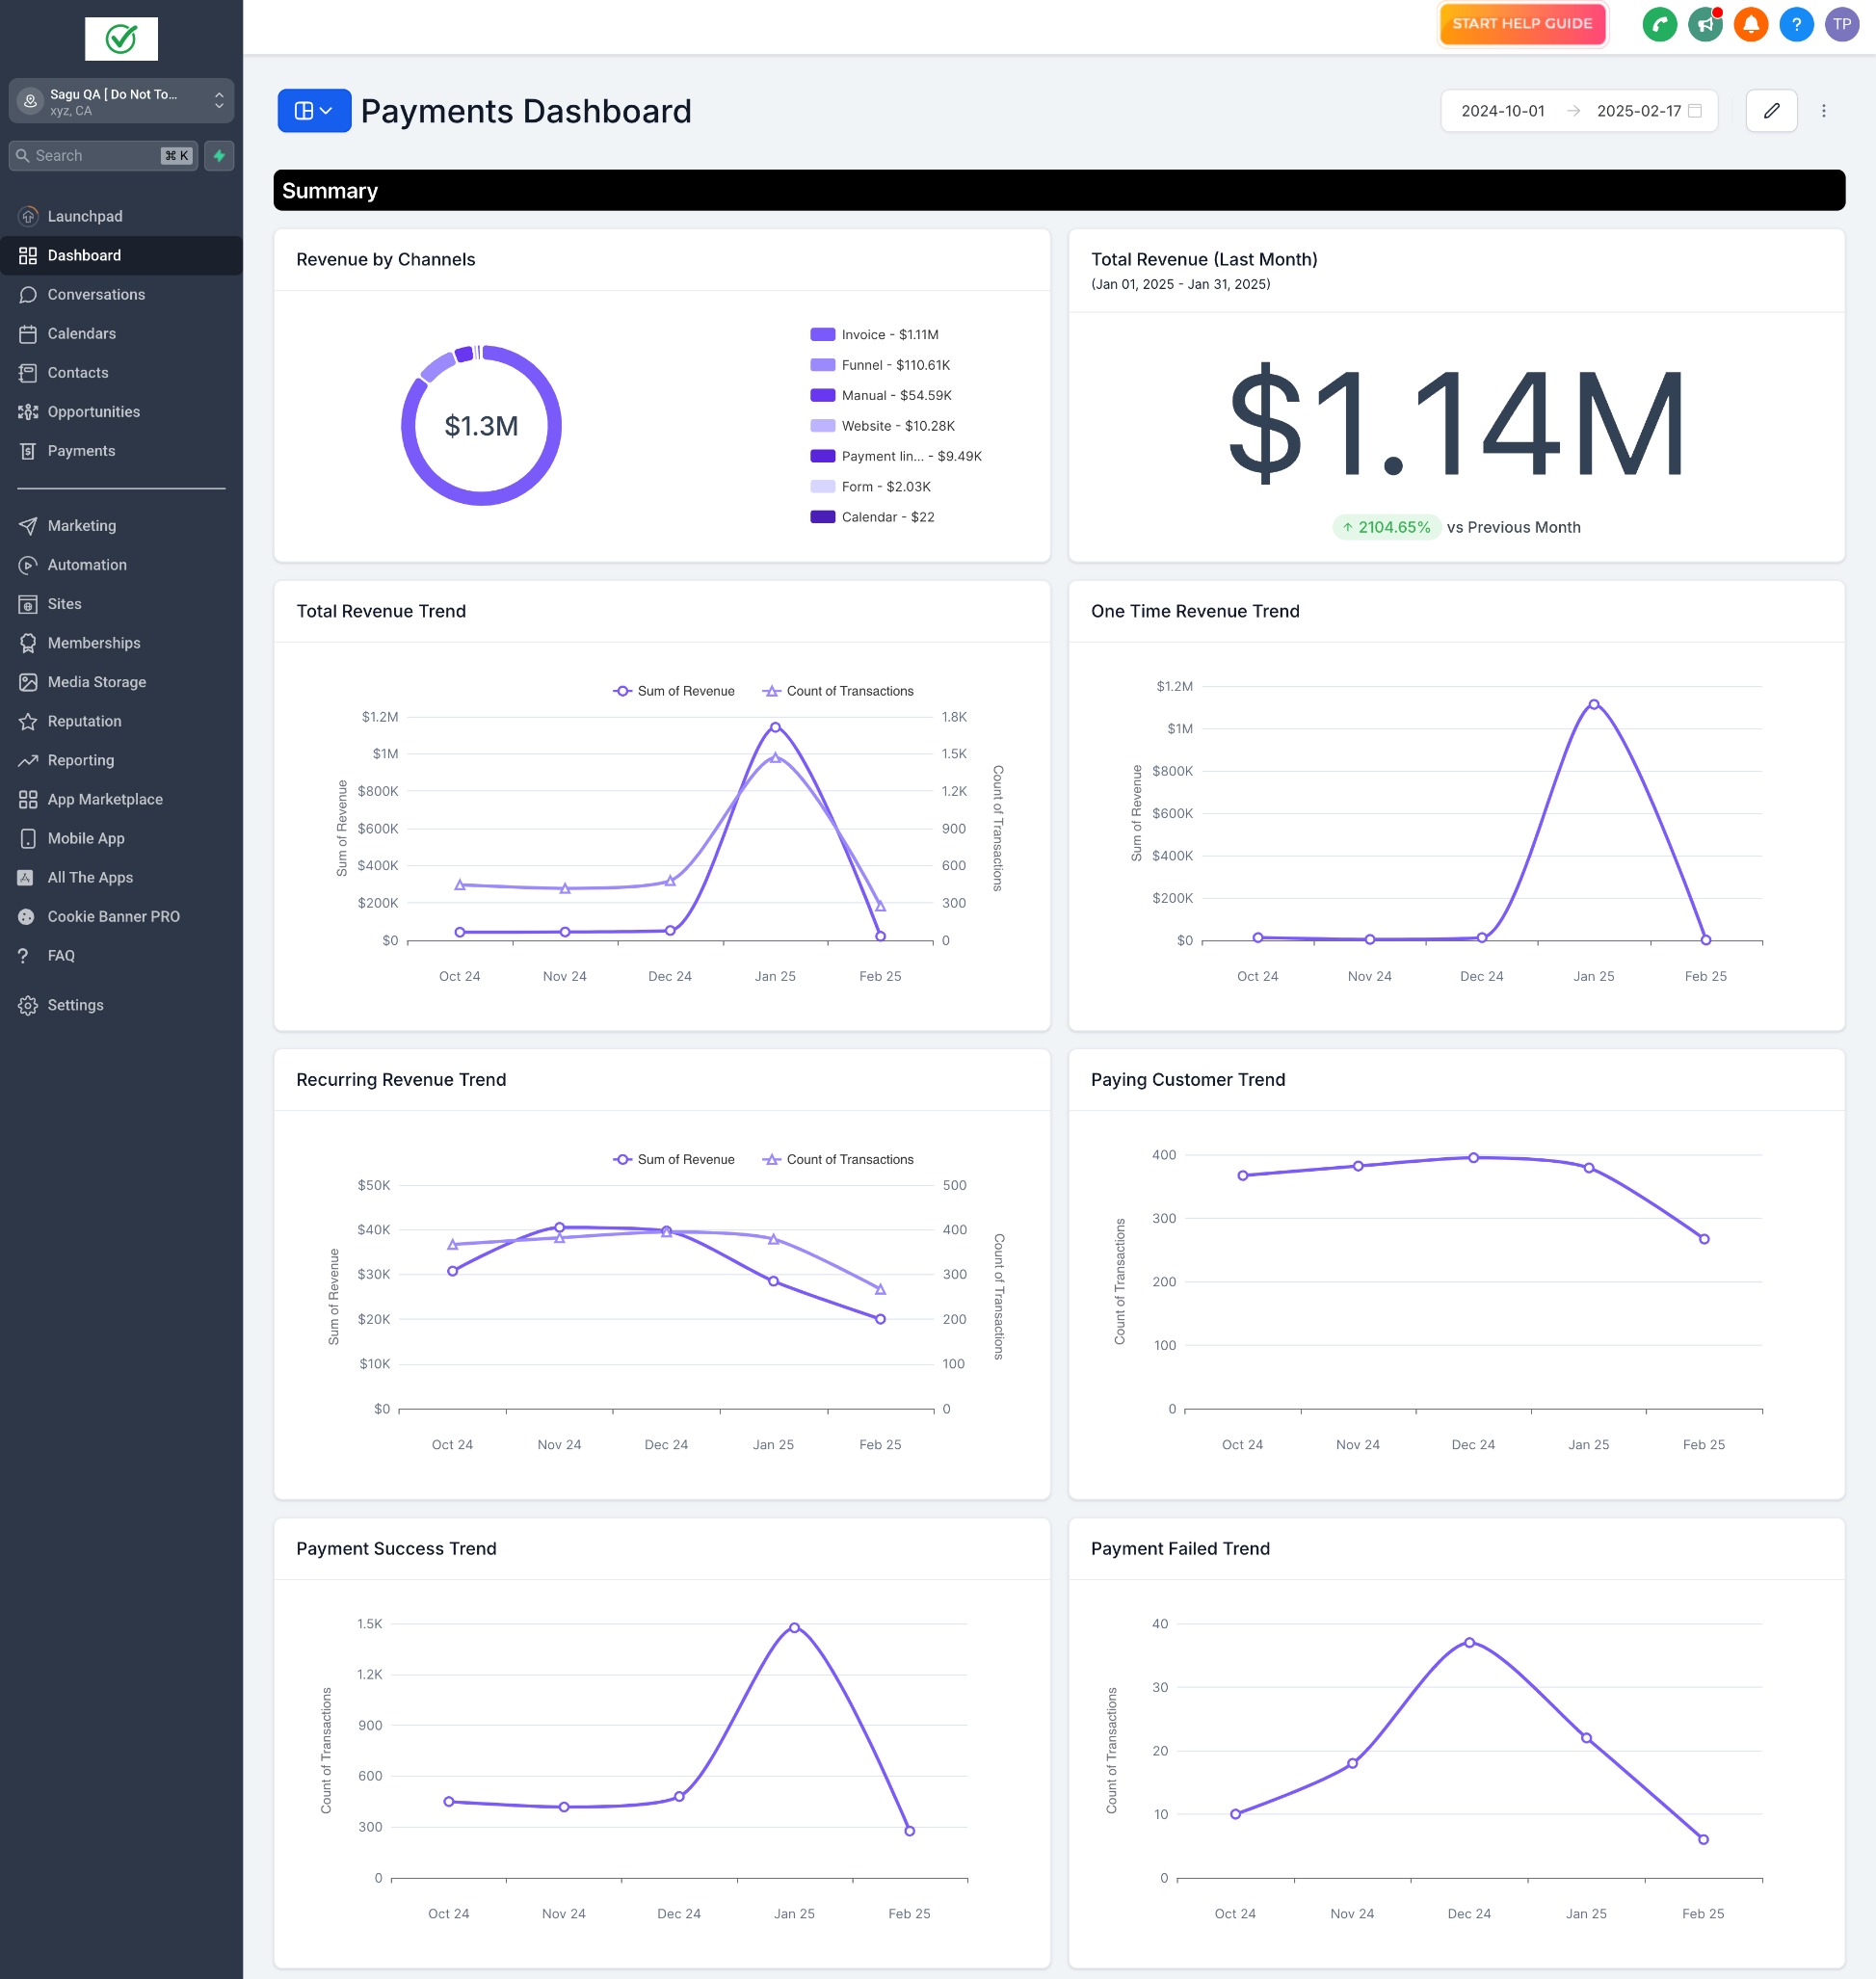This screenshot has width=1876, height=1979.
Task: Expand the Sagu QA account switcher
Action: coord(121,101)
